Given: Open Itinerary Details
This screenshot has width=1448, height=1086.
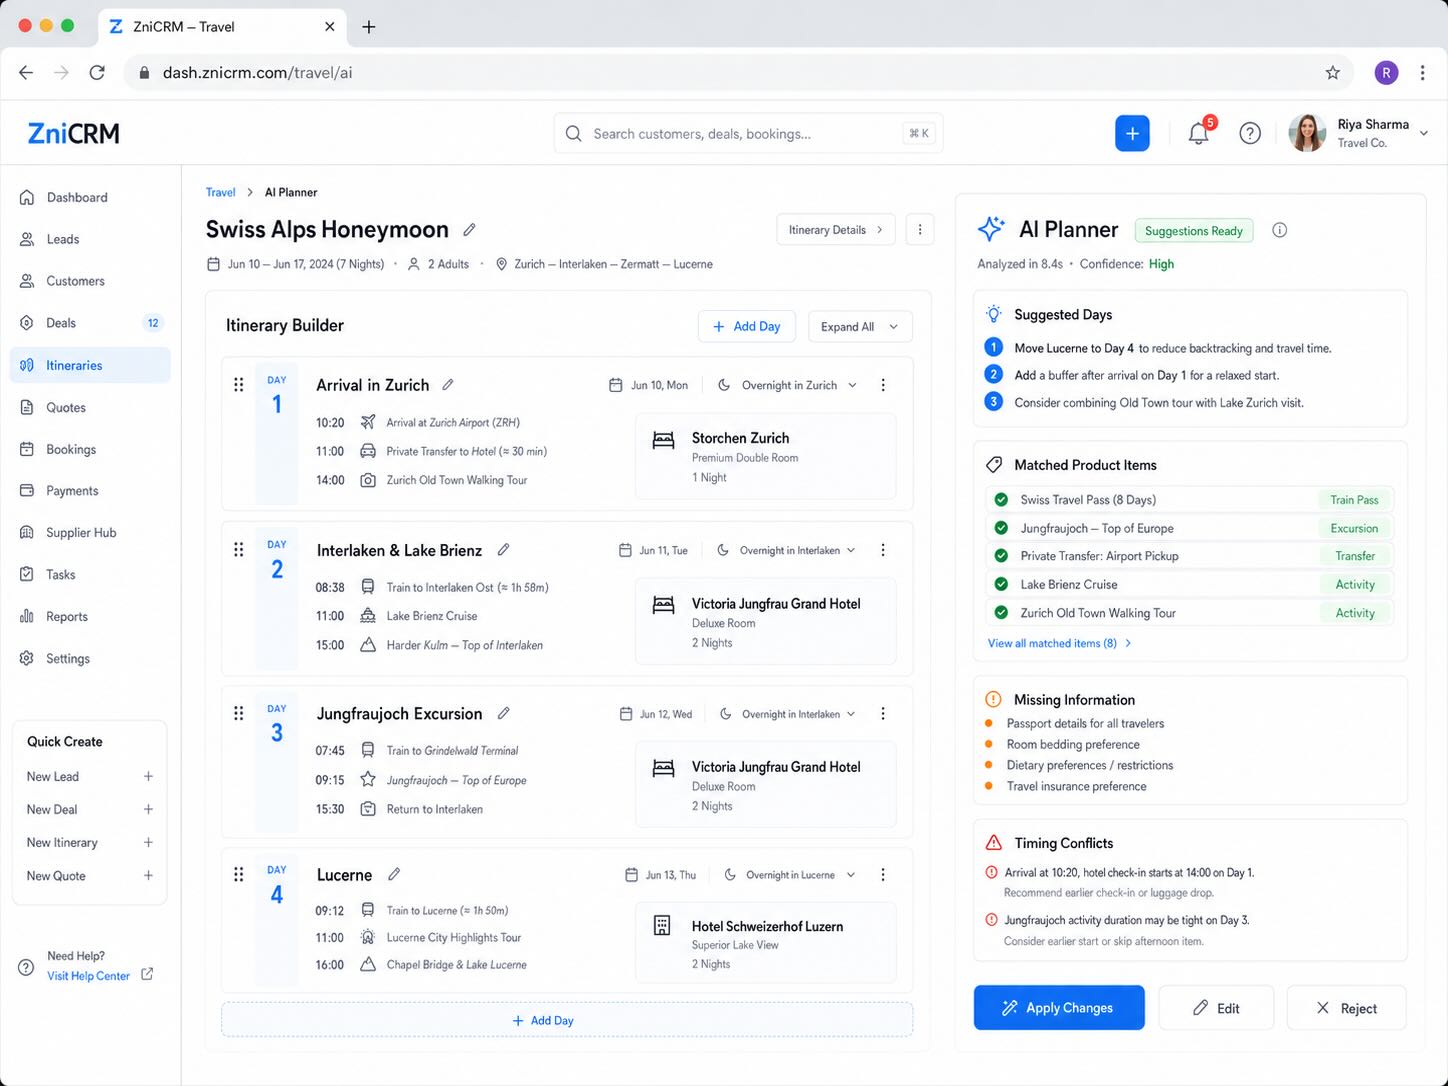Looking at the screenshot, I should pos(836,230).
